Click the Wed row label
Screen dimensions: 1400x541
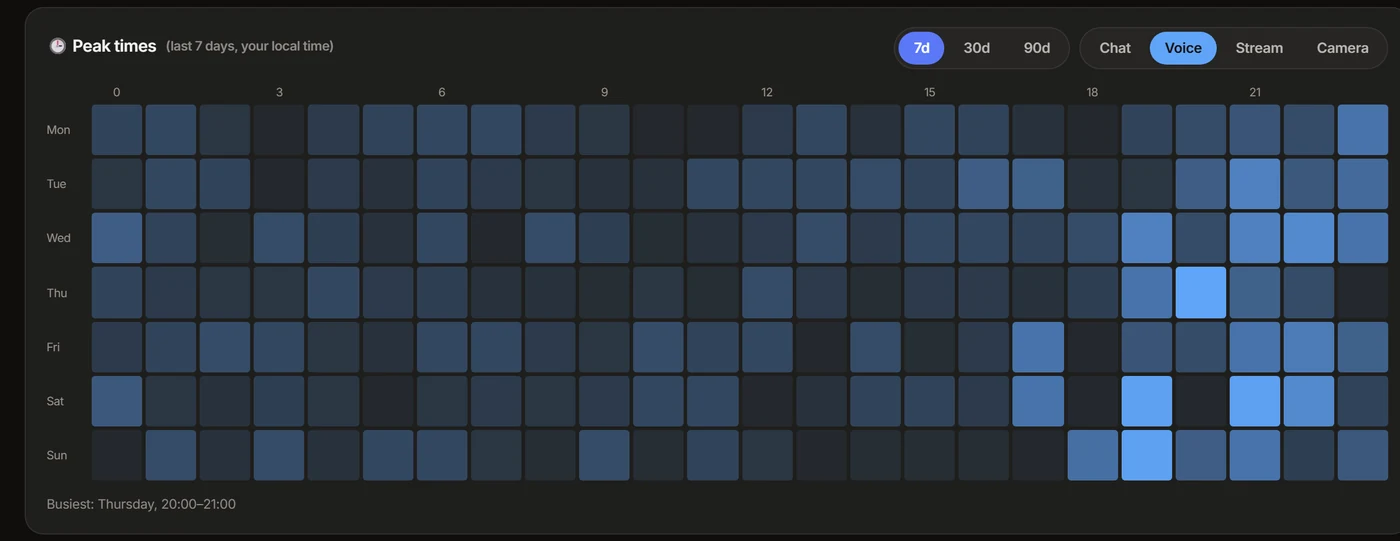(58, 238)
